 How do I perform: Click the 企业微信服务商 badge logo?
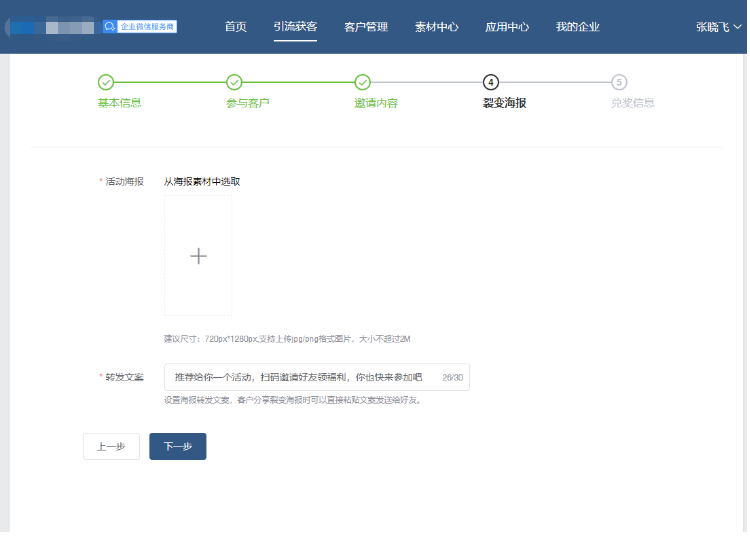click(140, 27)
